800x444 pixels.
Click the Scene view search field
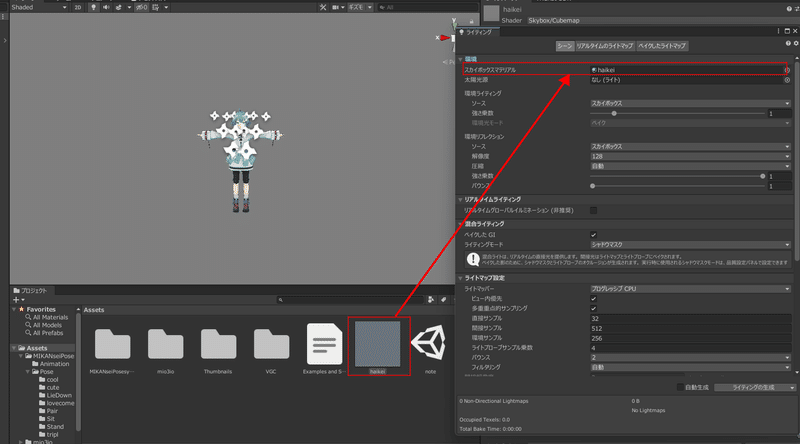(428, 7)
